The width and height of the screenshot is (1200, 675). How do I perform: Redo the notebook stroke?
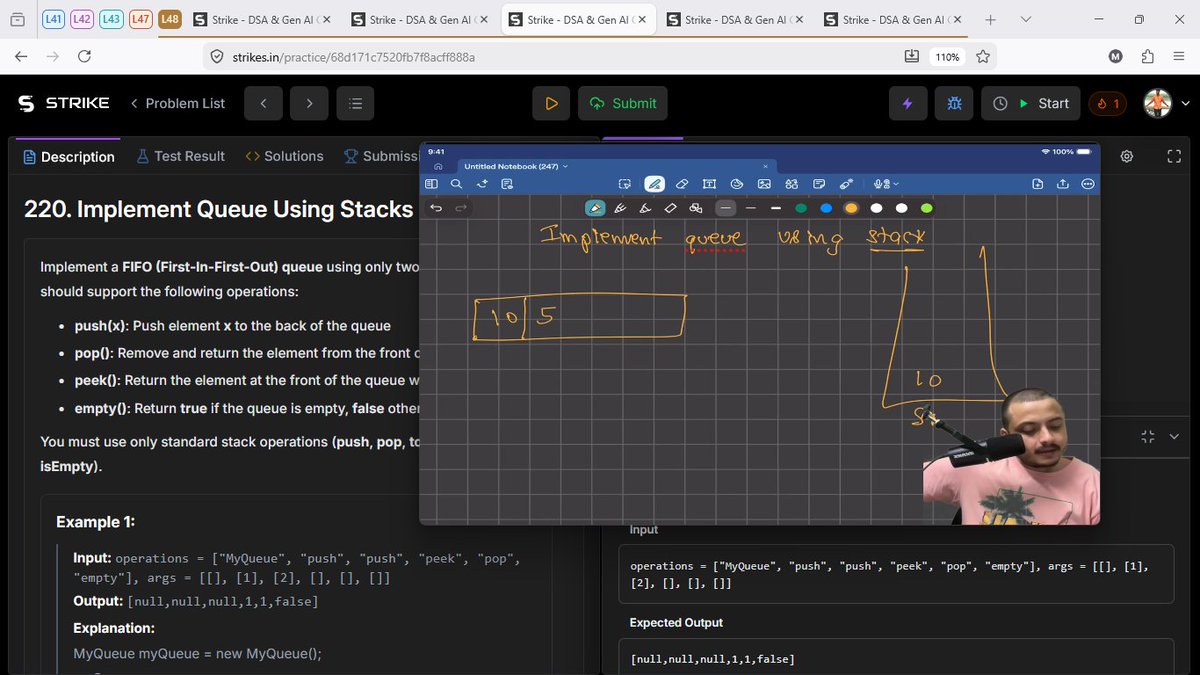(460, 208)
